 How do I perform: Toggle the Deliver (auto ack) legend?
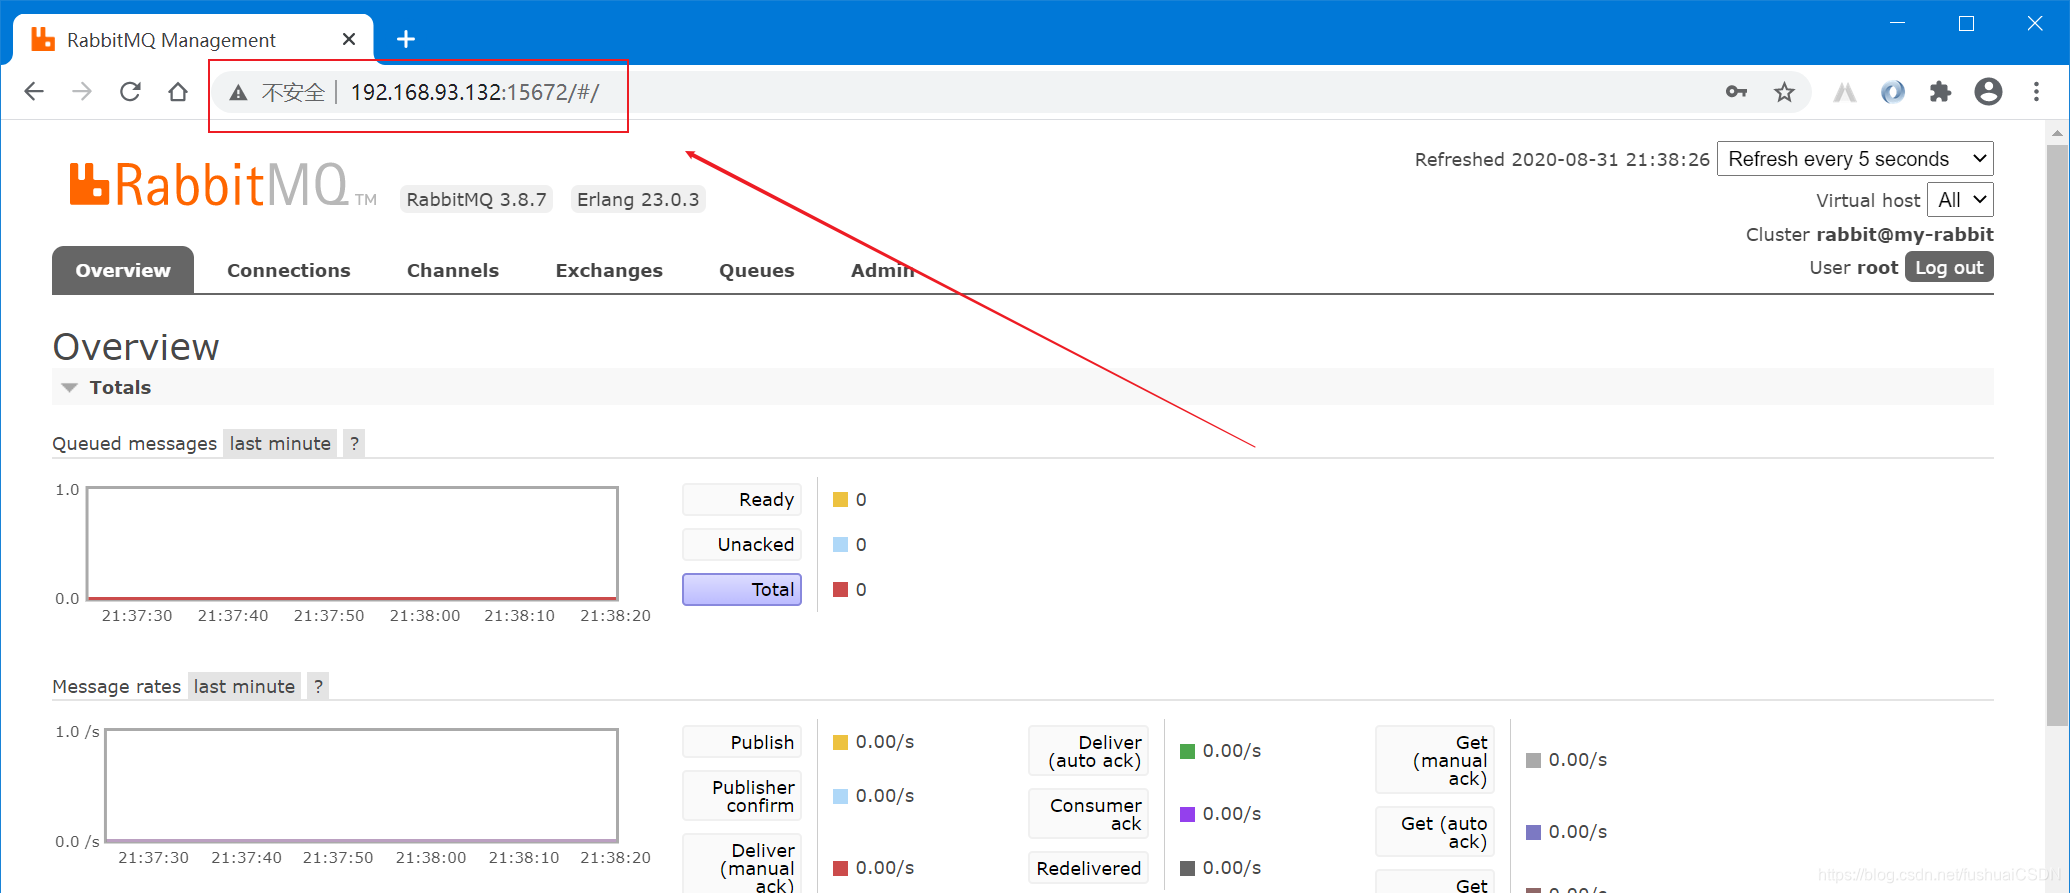click(1089, 751)
